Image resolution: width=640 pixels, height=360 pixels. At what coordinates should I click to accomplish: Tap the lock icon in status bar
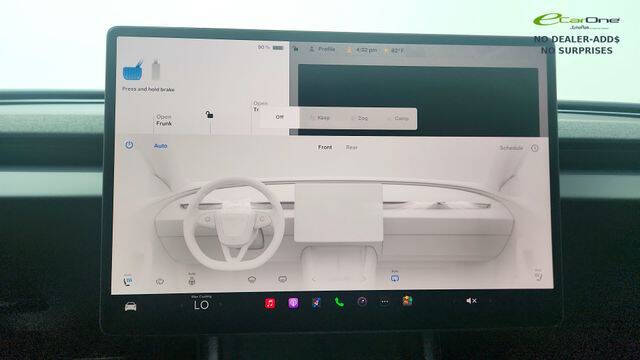click(296, 49)
